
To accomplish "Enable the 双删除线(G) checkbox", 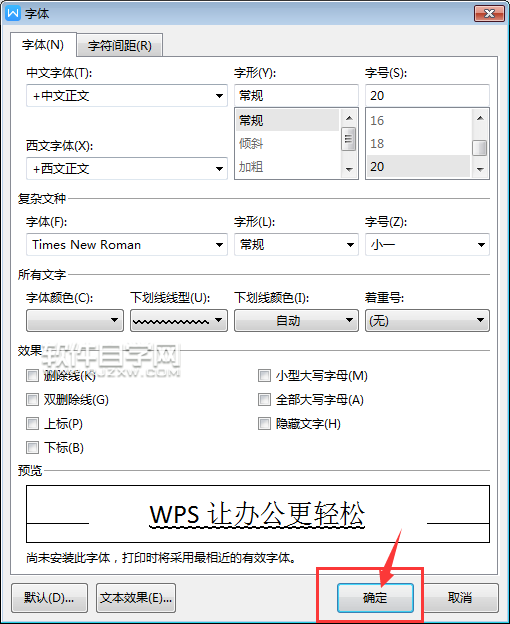I will click(x=32, y=399).
